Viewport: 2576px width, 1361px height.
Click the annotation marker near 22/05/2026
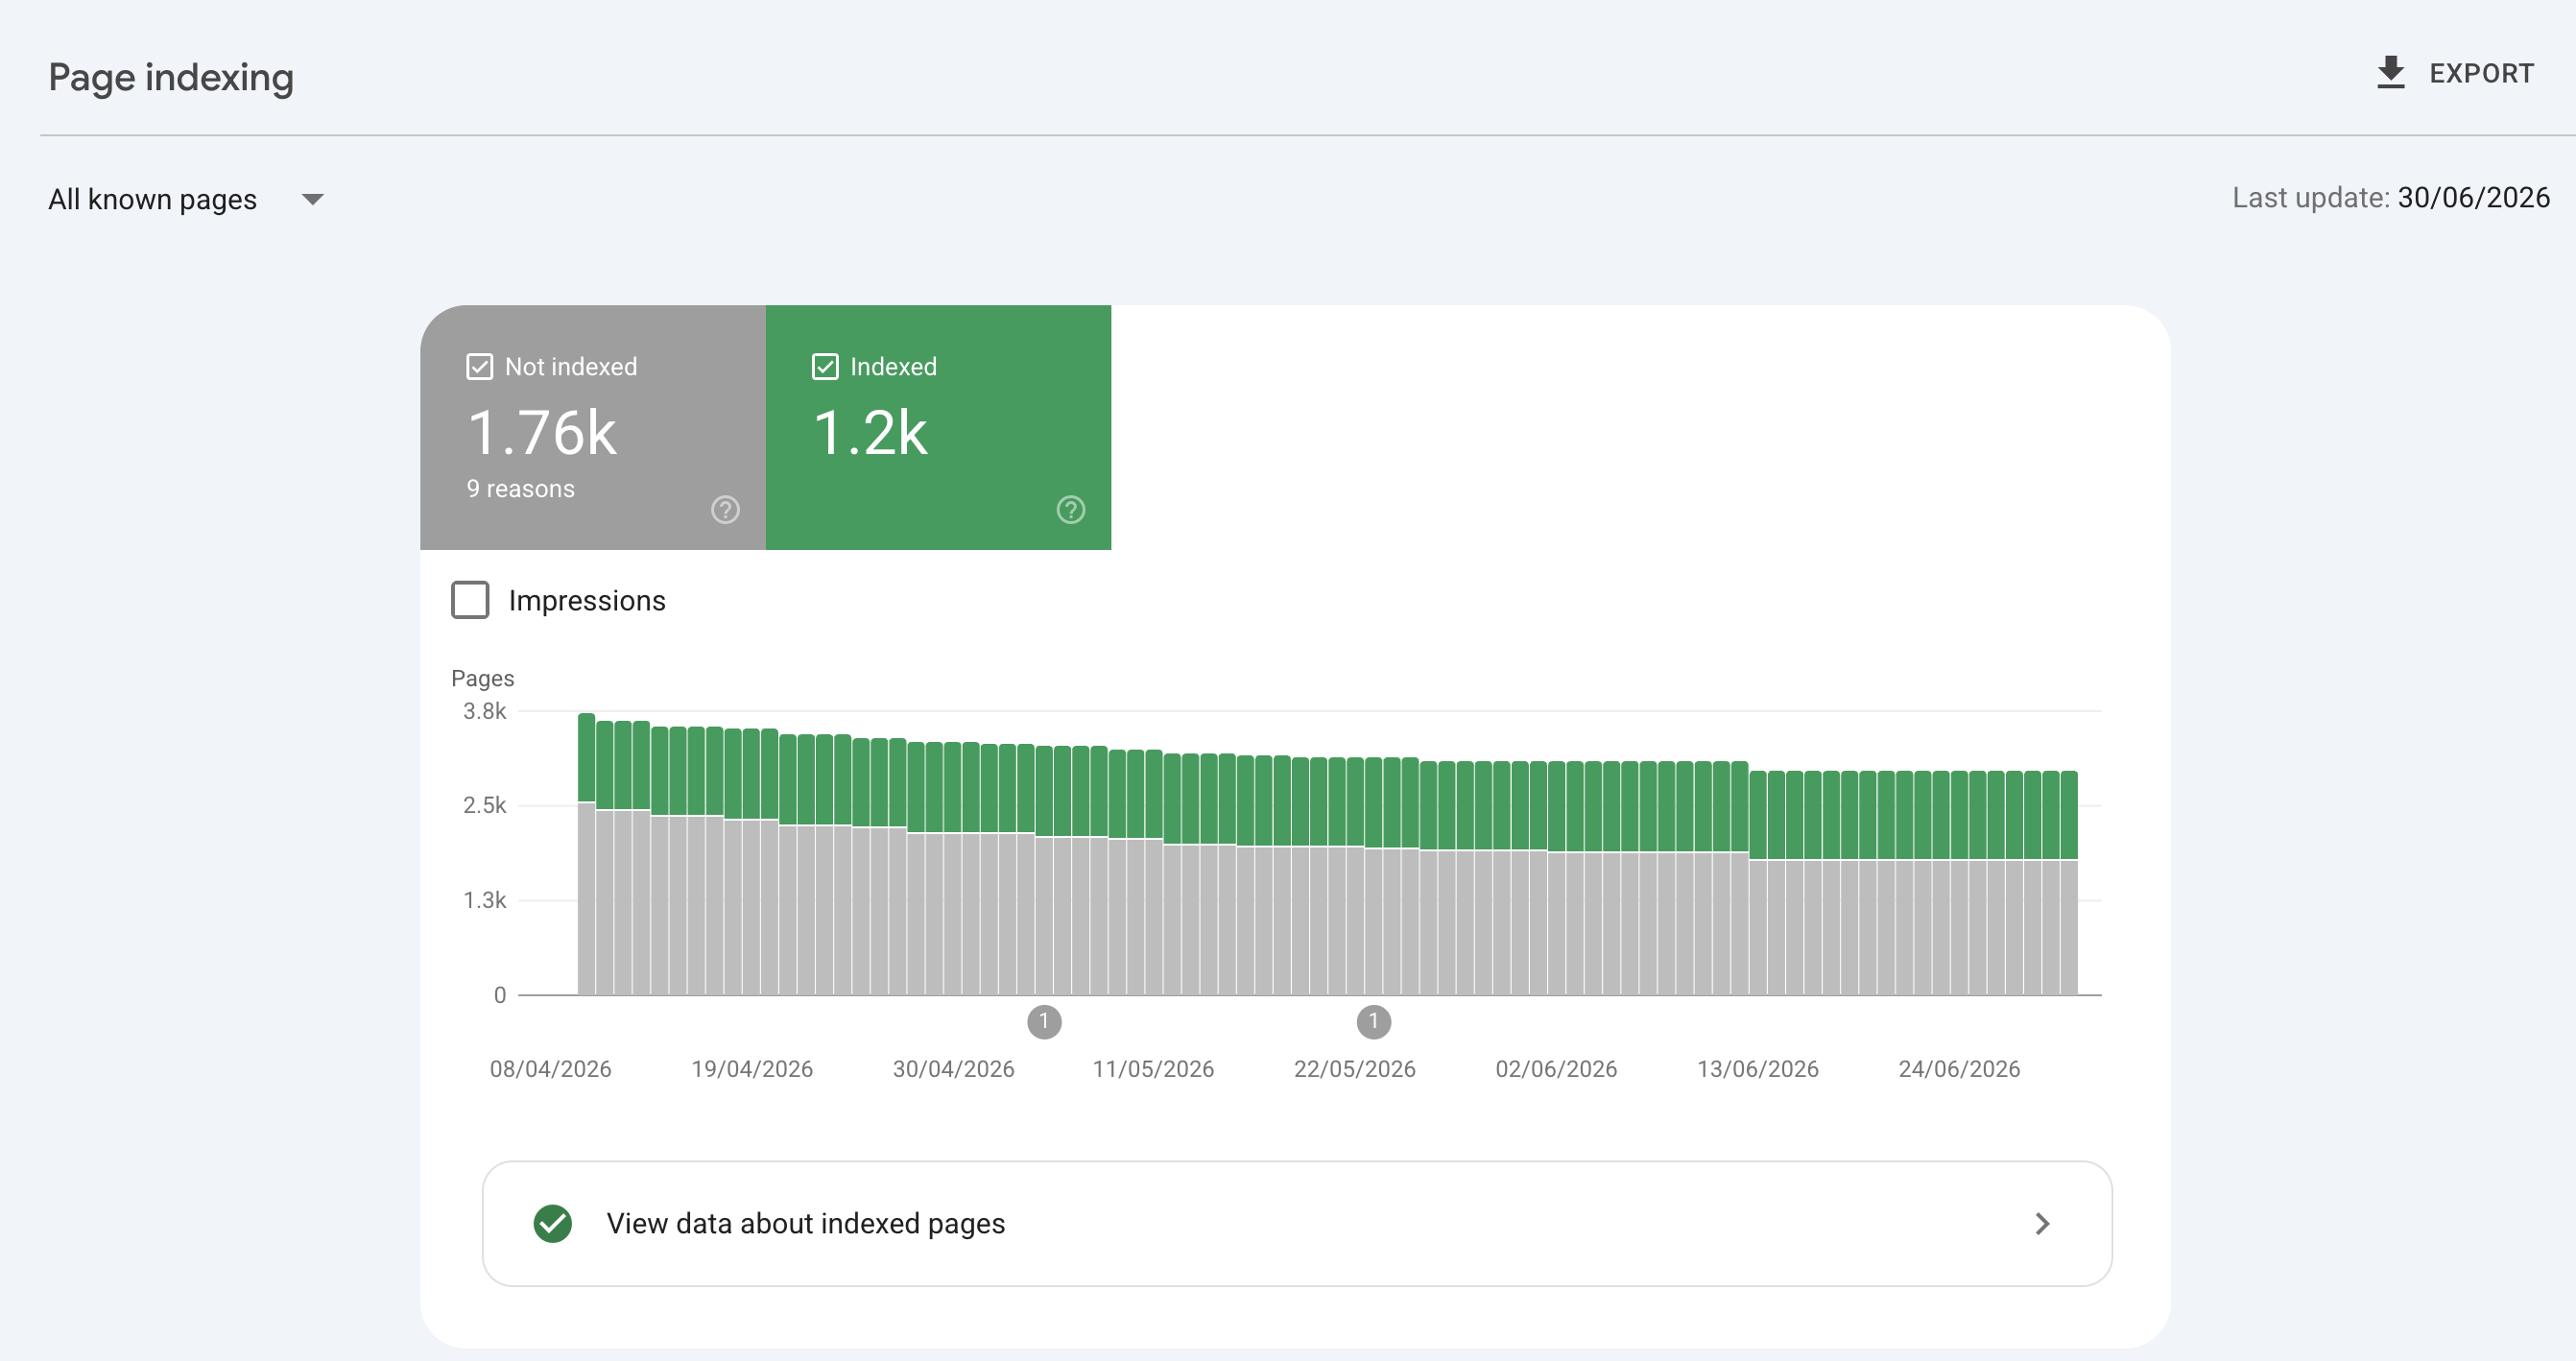coord(1373,1022)
